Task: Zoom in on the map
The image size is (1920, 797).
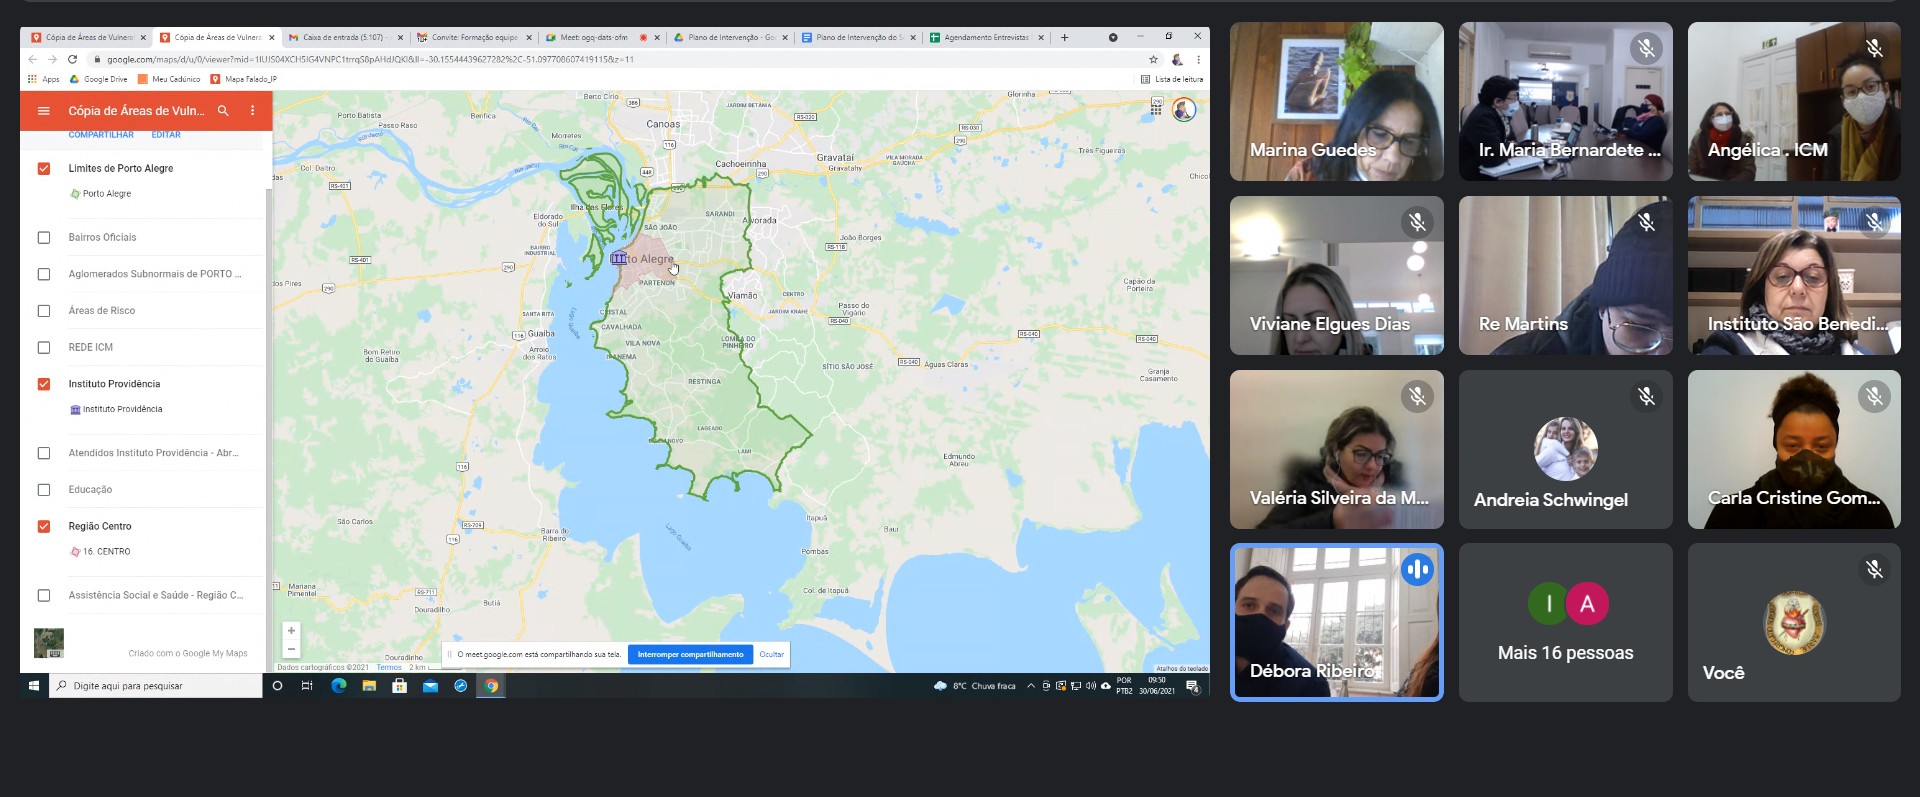Action: pyautogui.click(x=291, y=631)
